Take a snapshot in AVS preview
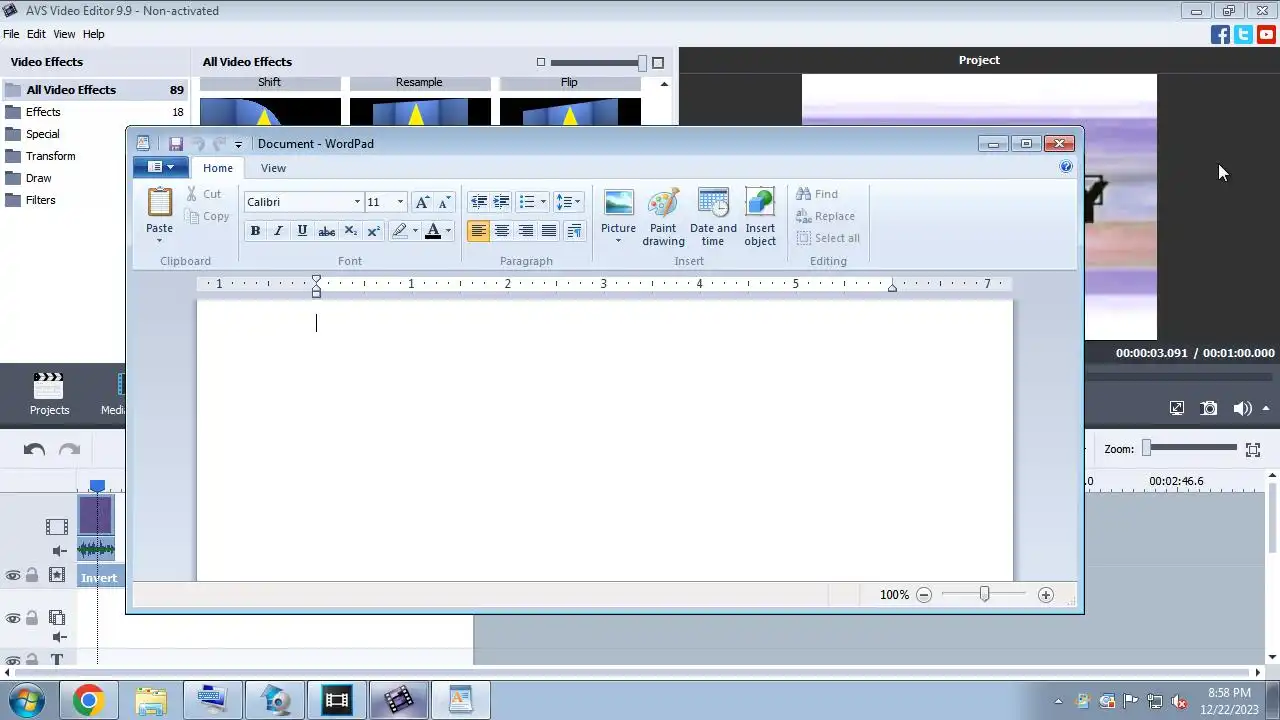The image size is (1280, 720). pos(1209,408)
